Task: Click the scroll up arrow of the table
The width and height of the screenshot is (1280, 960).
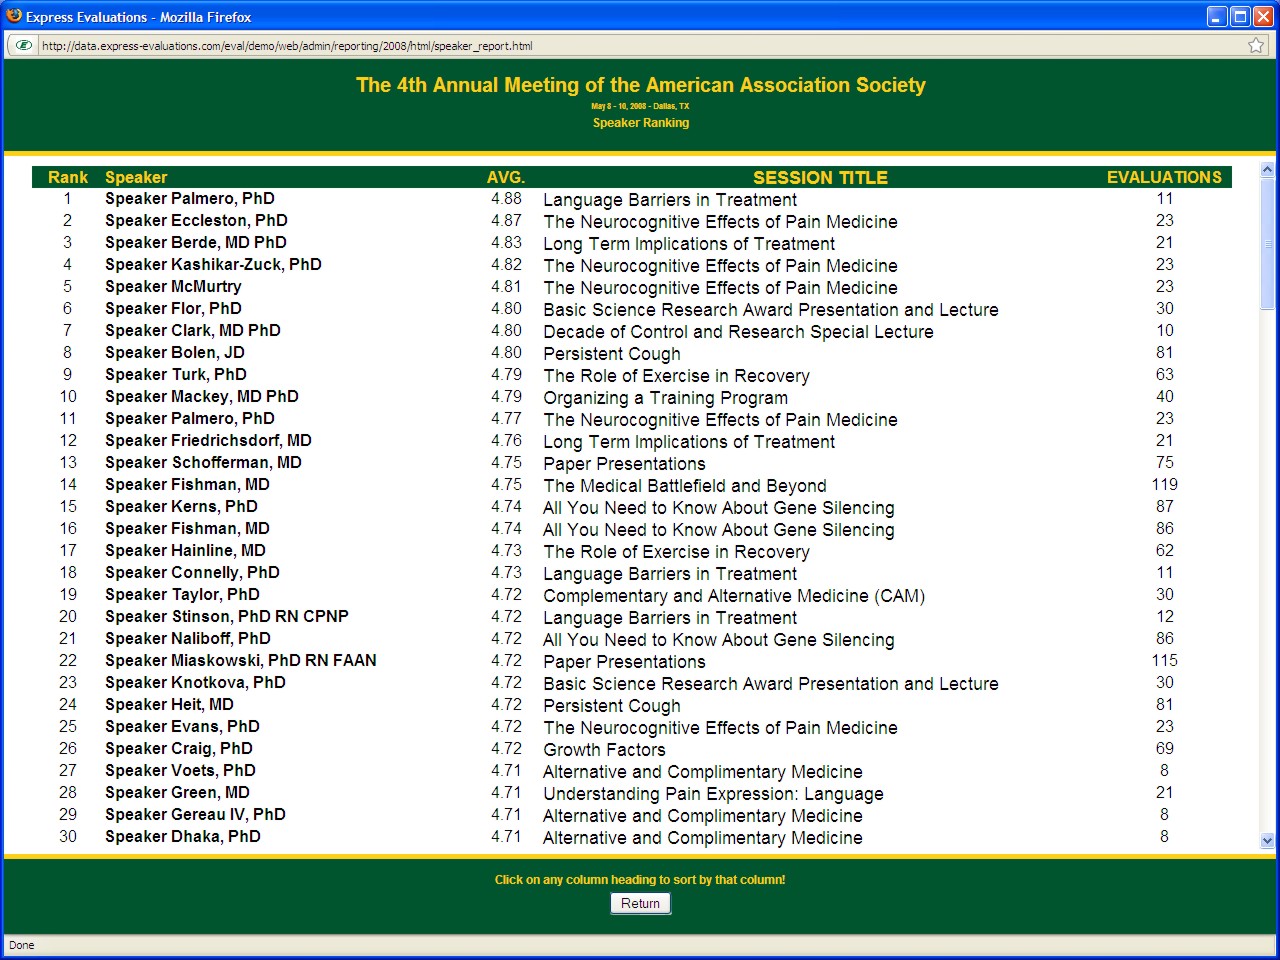Action: [x=1267, y=170]
